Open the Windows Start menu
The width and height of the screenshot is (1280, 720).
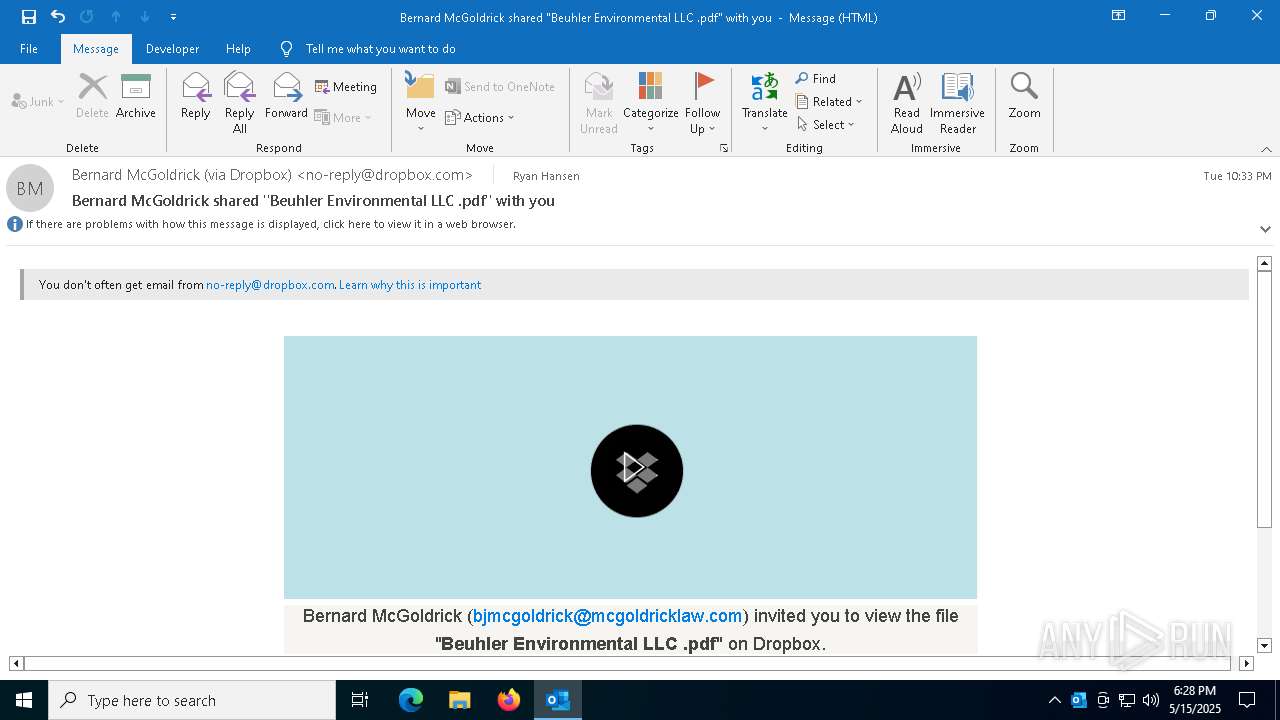pyautogui.click(x=24, y=700)
